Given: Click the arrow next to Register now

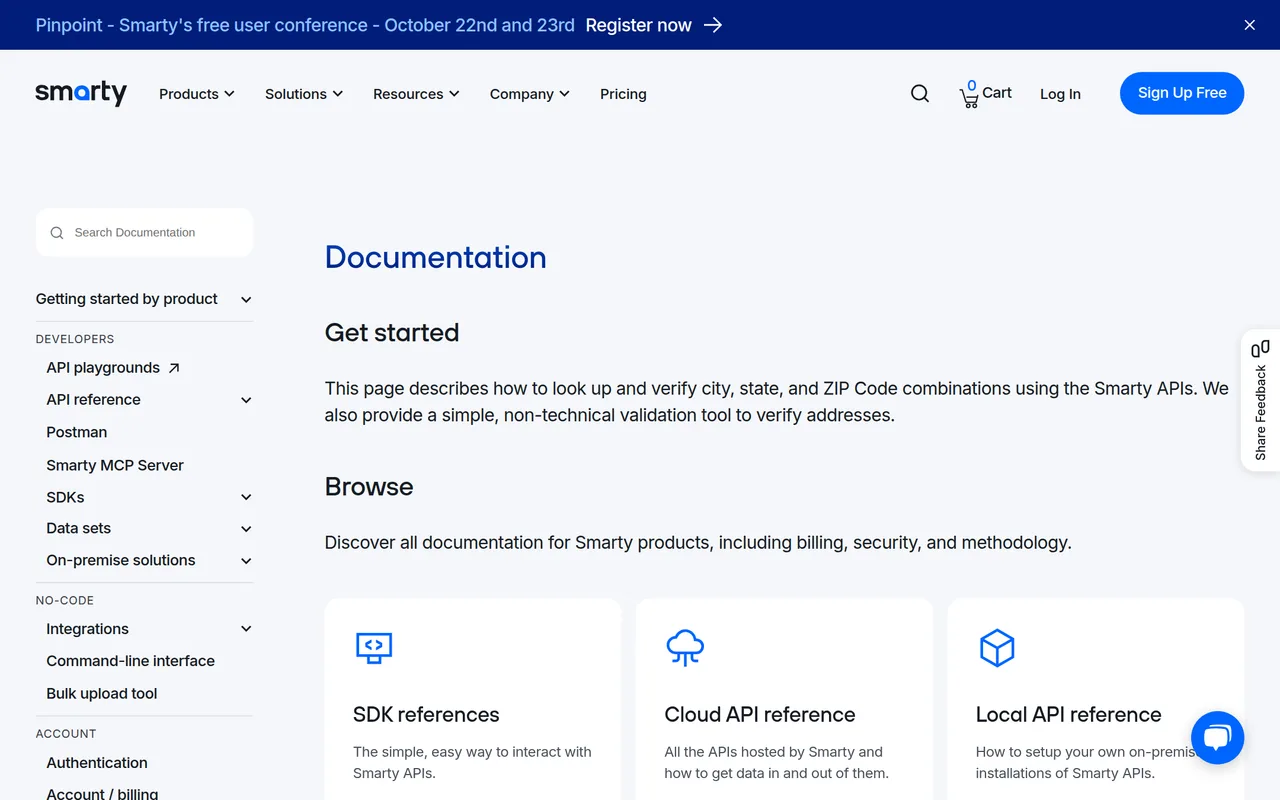Looking at the screenshot, I should 713,25.
